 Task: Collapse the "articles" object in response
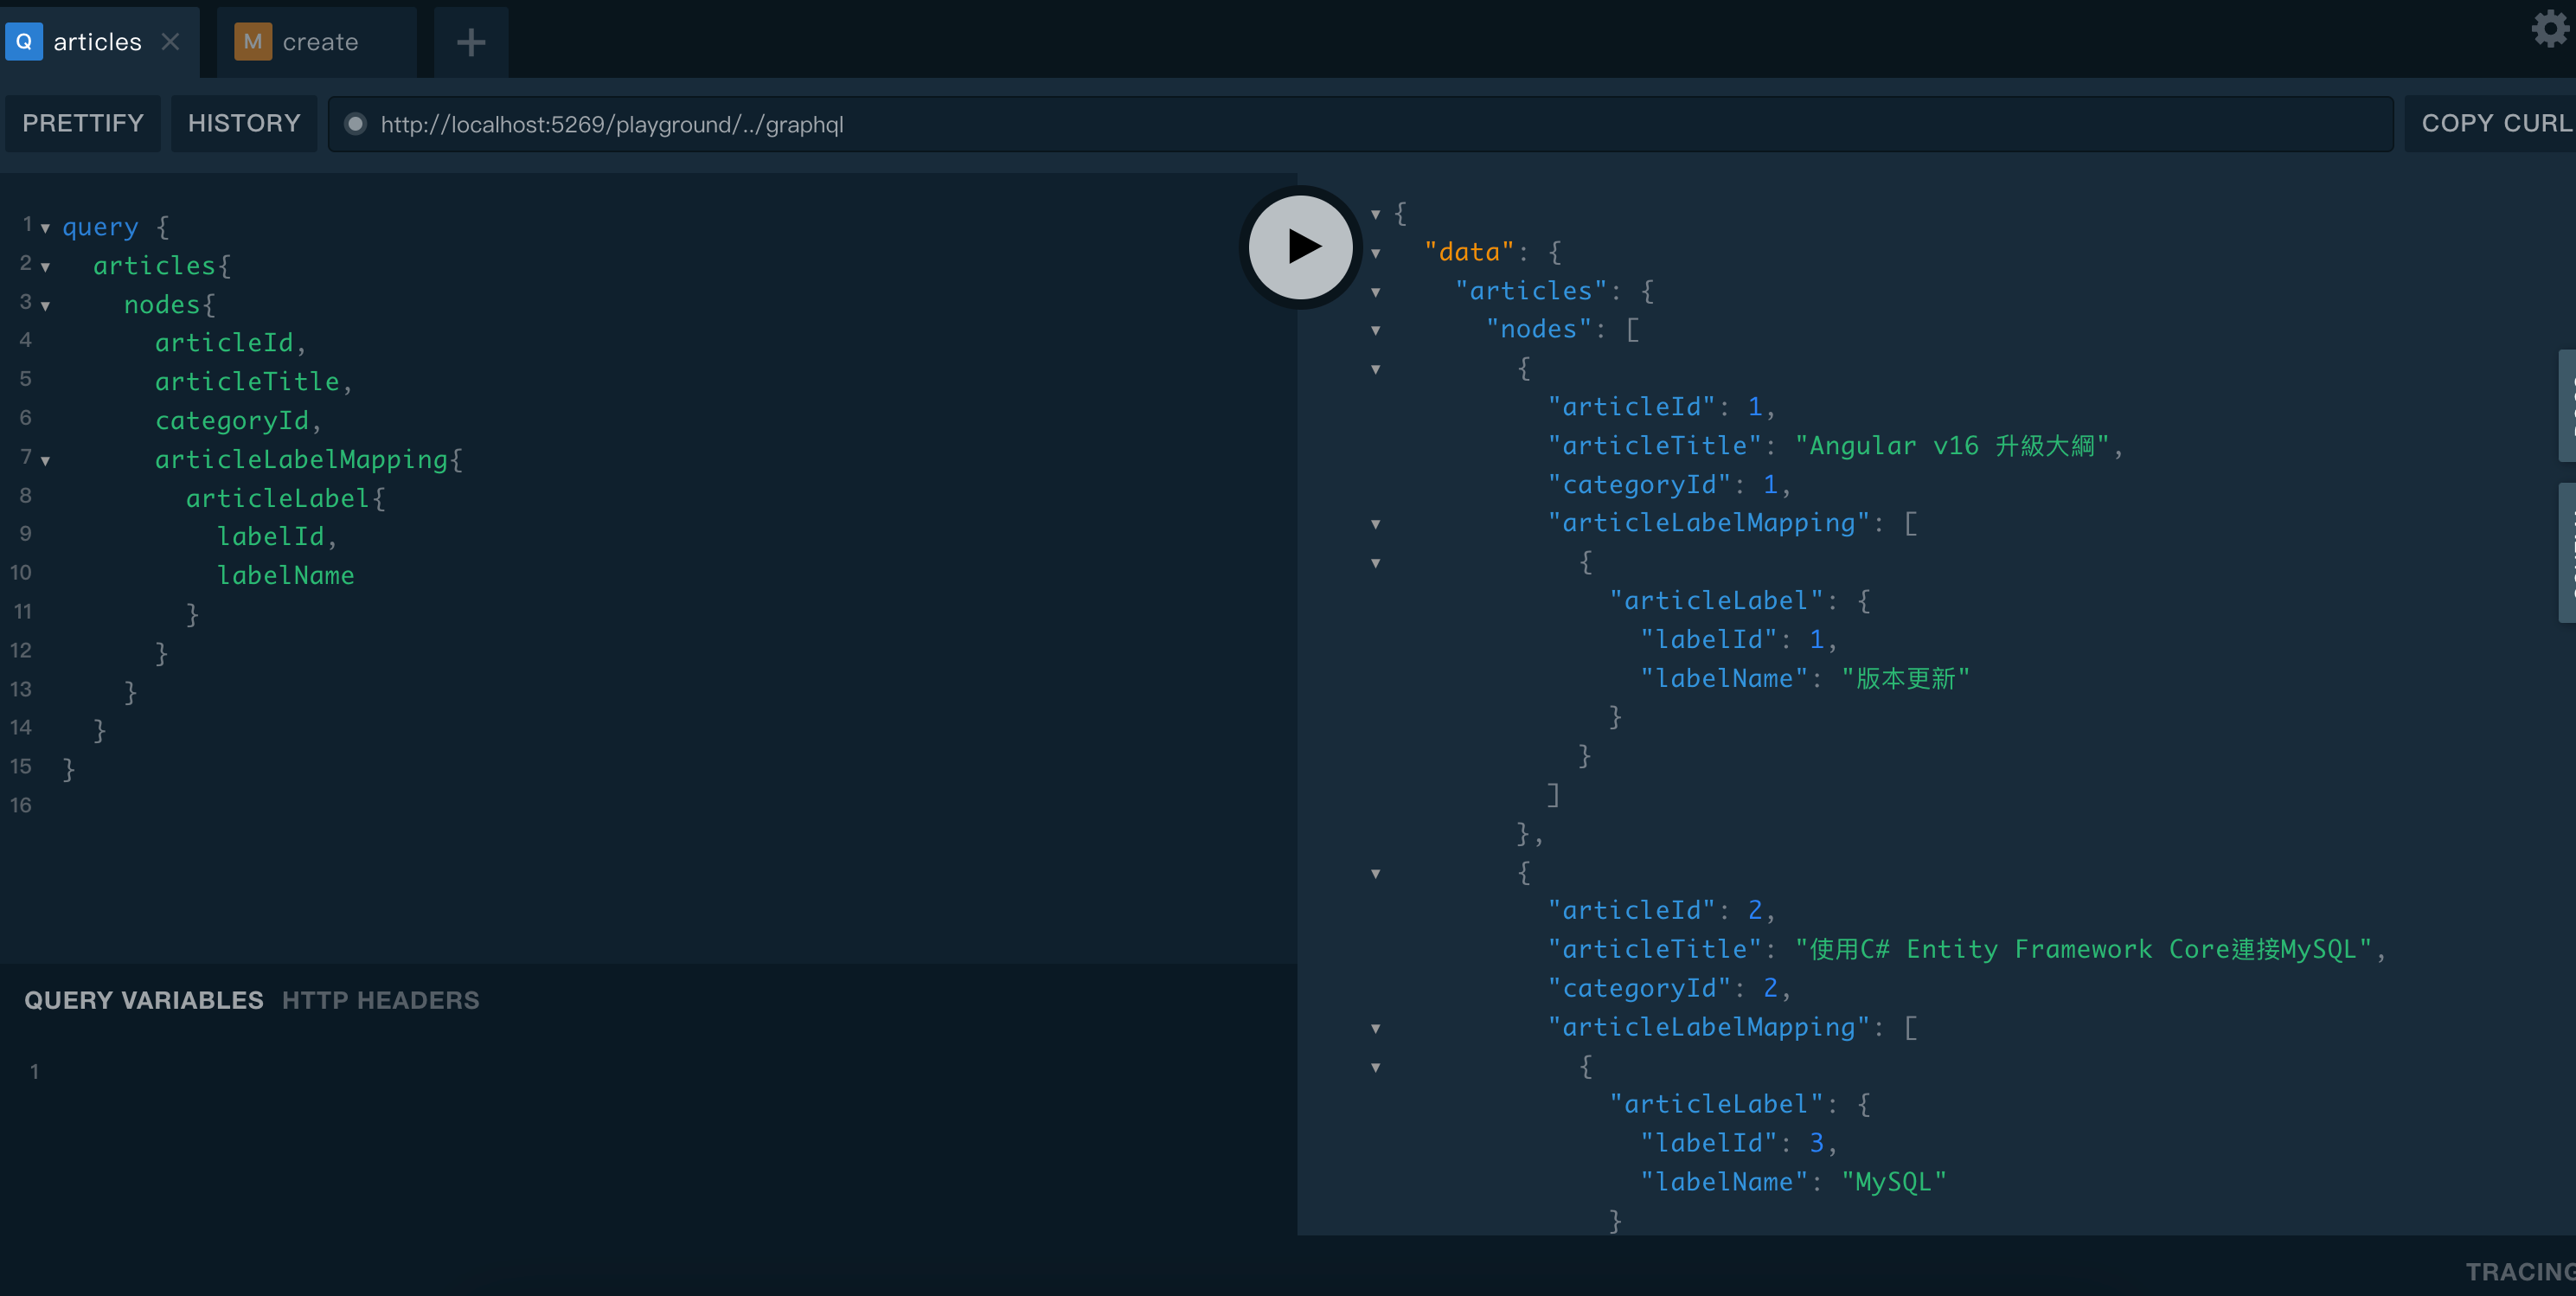[x=1376, y=292]
